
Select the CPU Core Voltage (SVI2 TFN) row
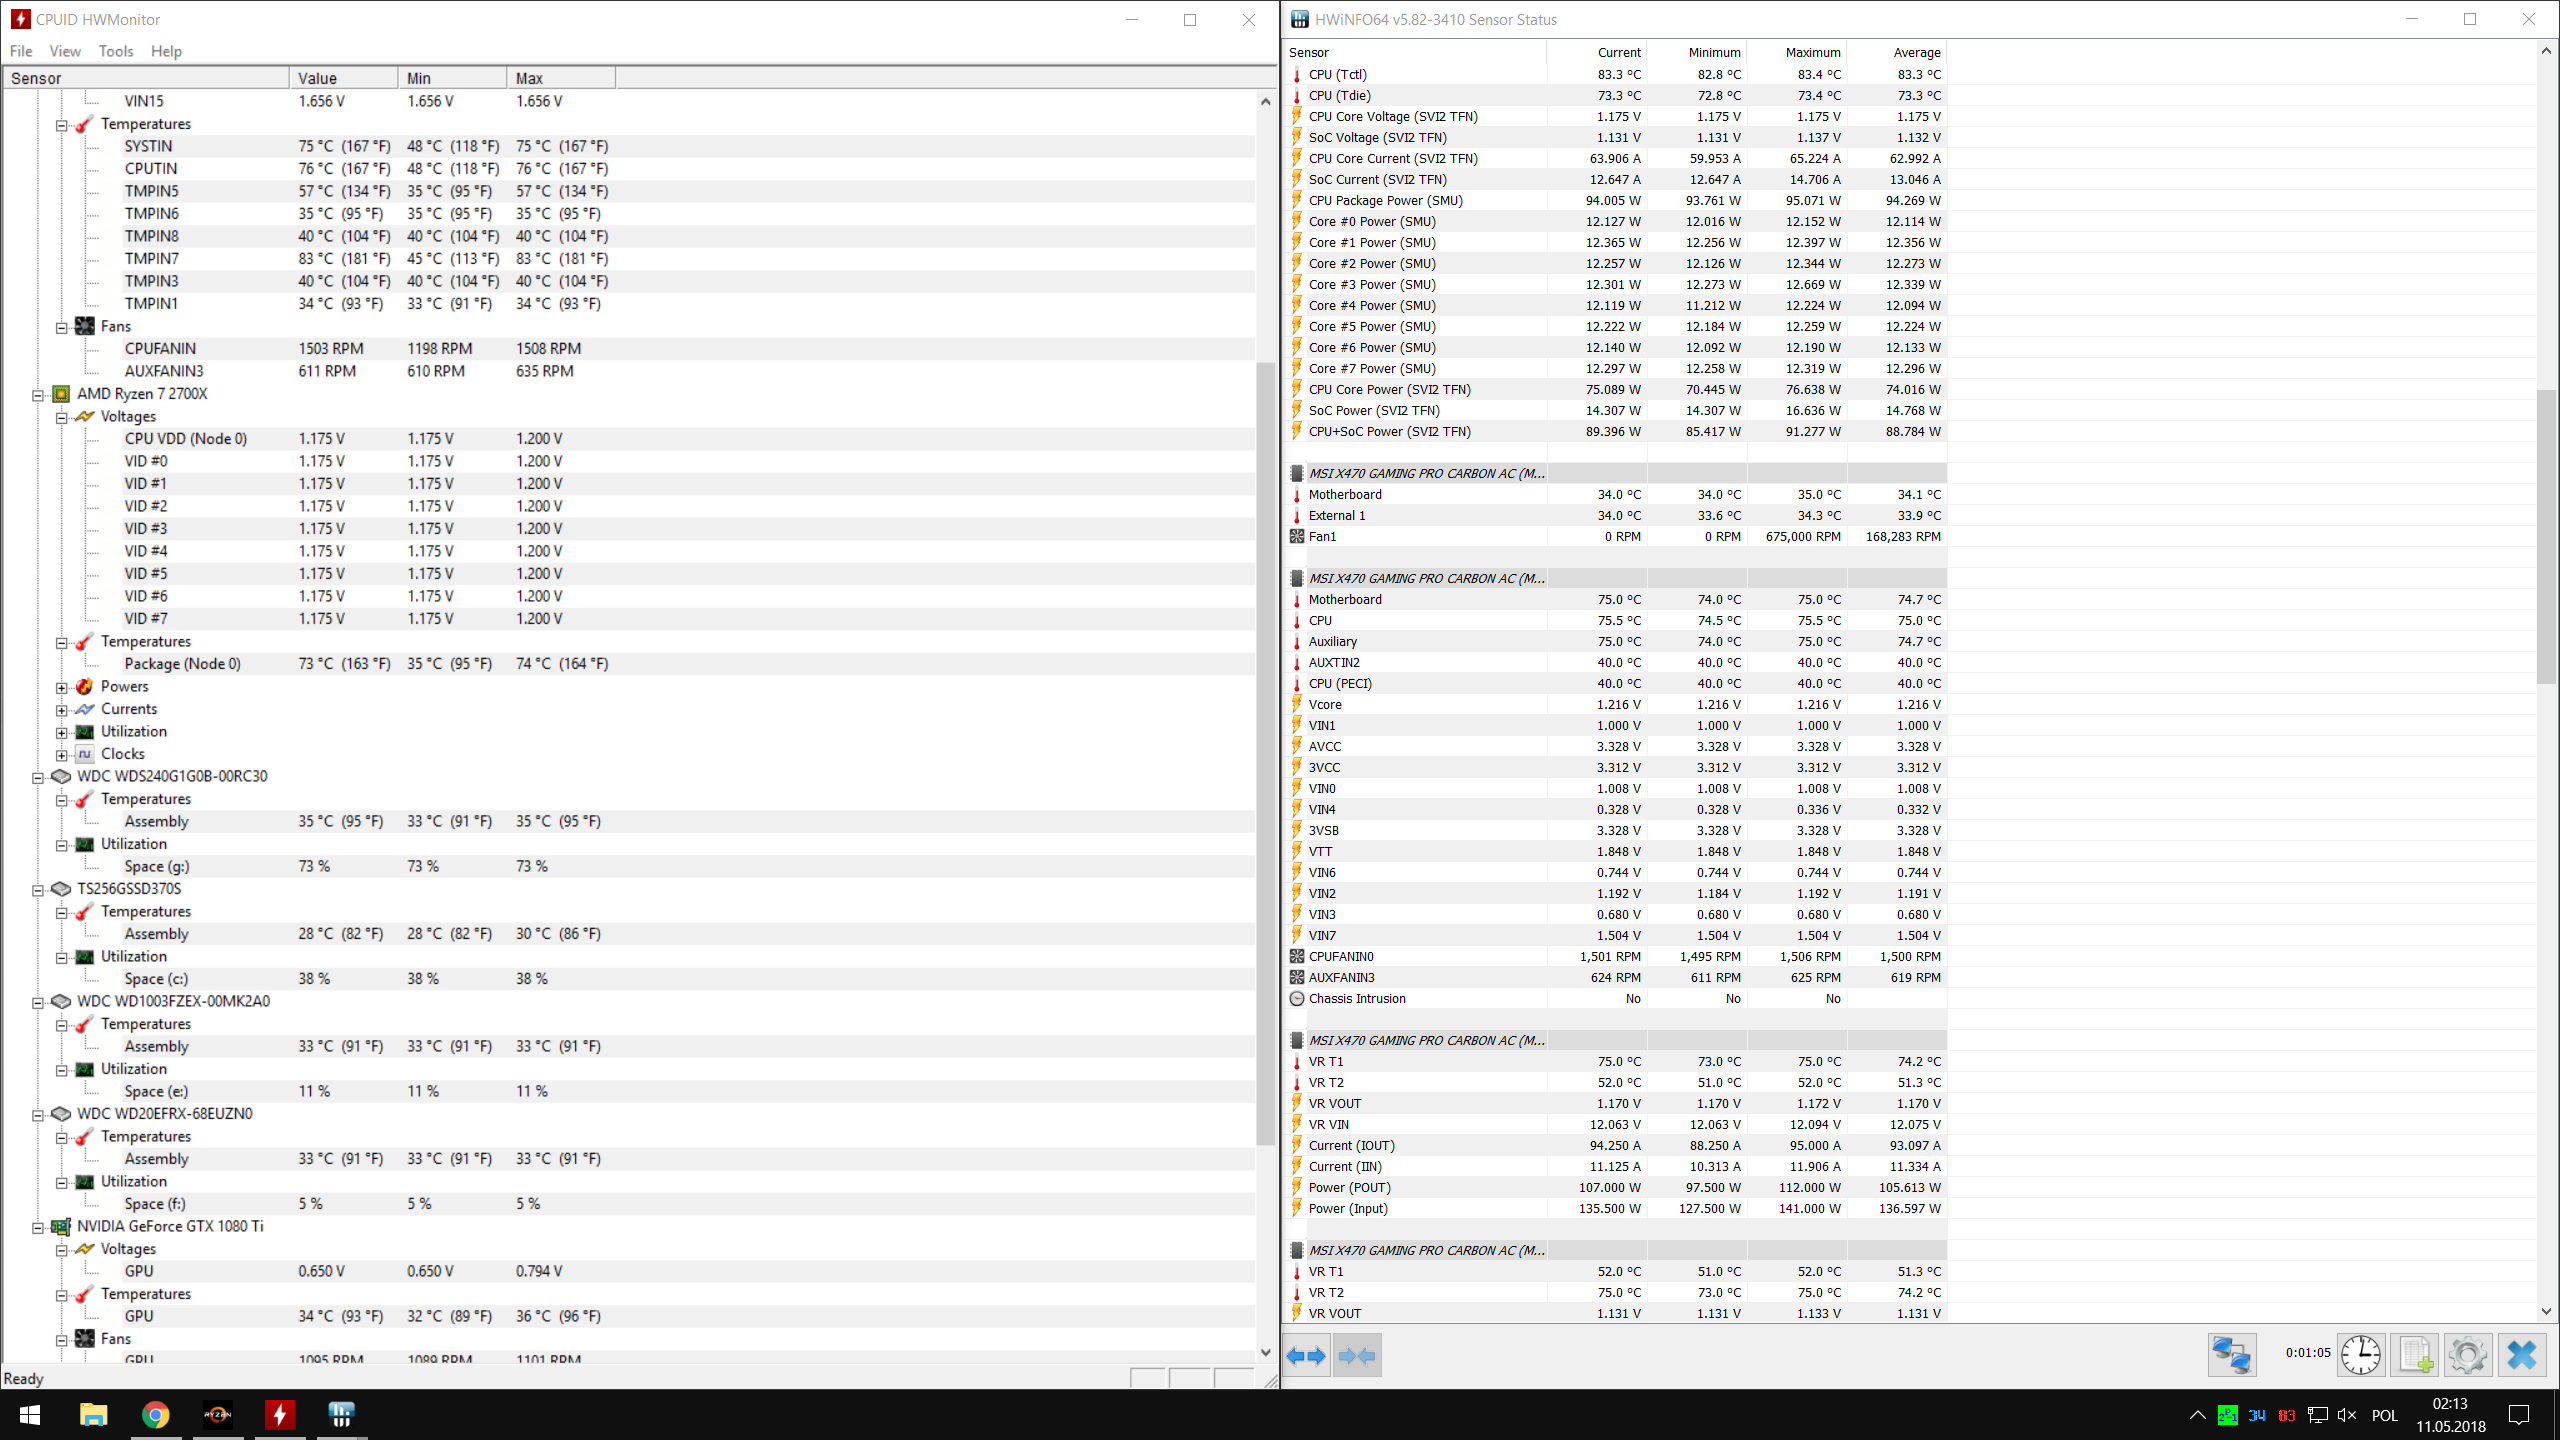coord(1617,117)
